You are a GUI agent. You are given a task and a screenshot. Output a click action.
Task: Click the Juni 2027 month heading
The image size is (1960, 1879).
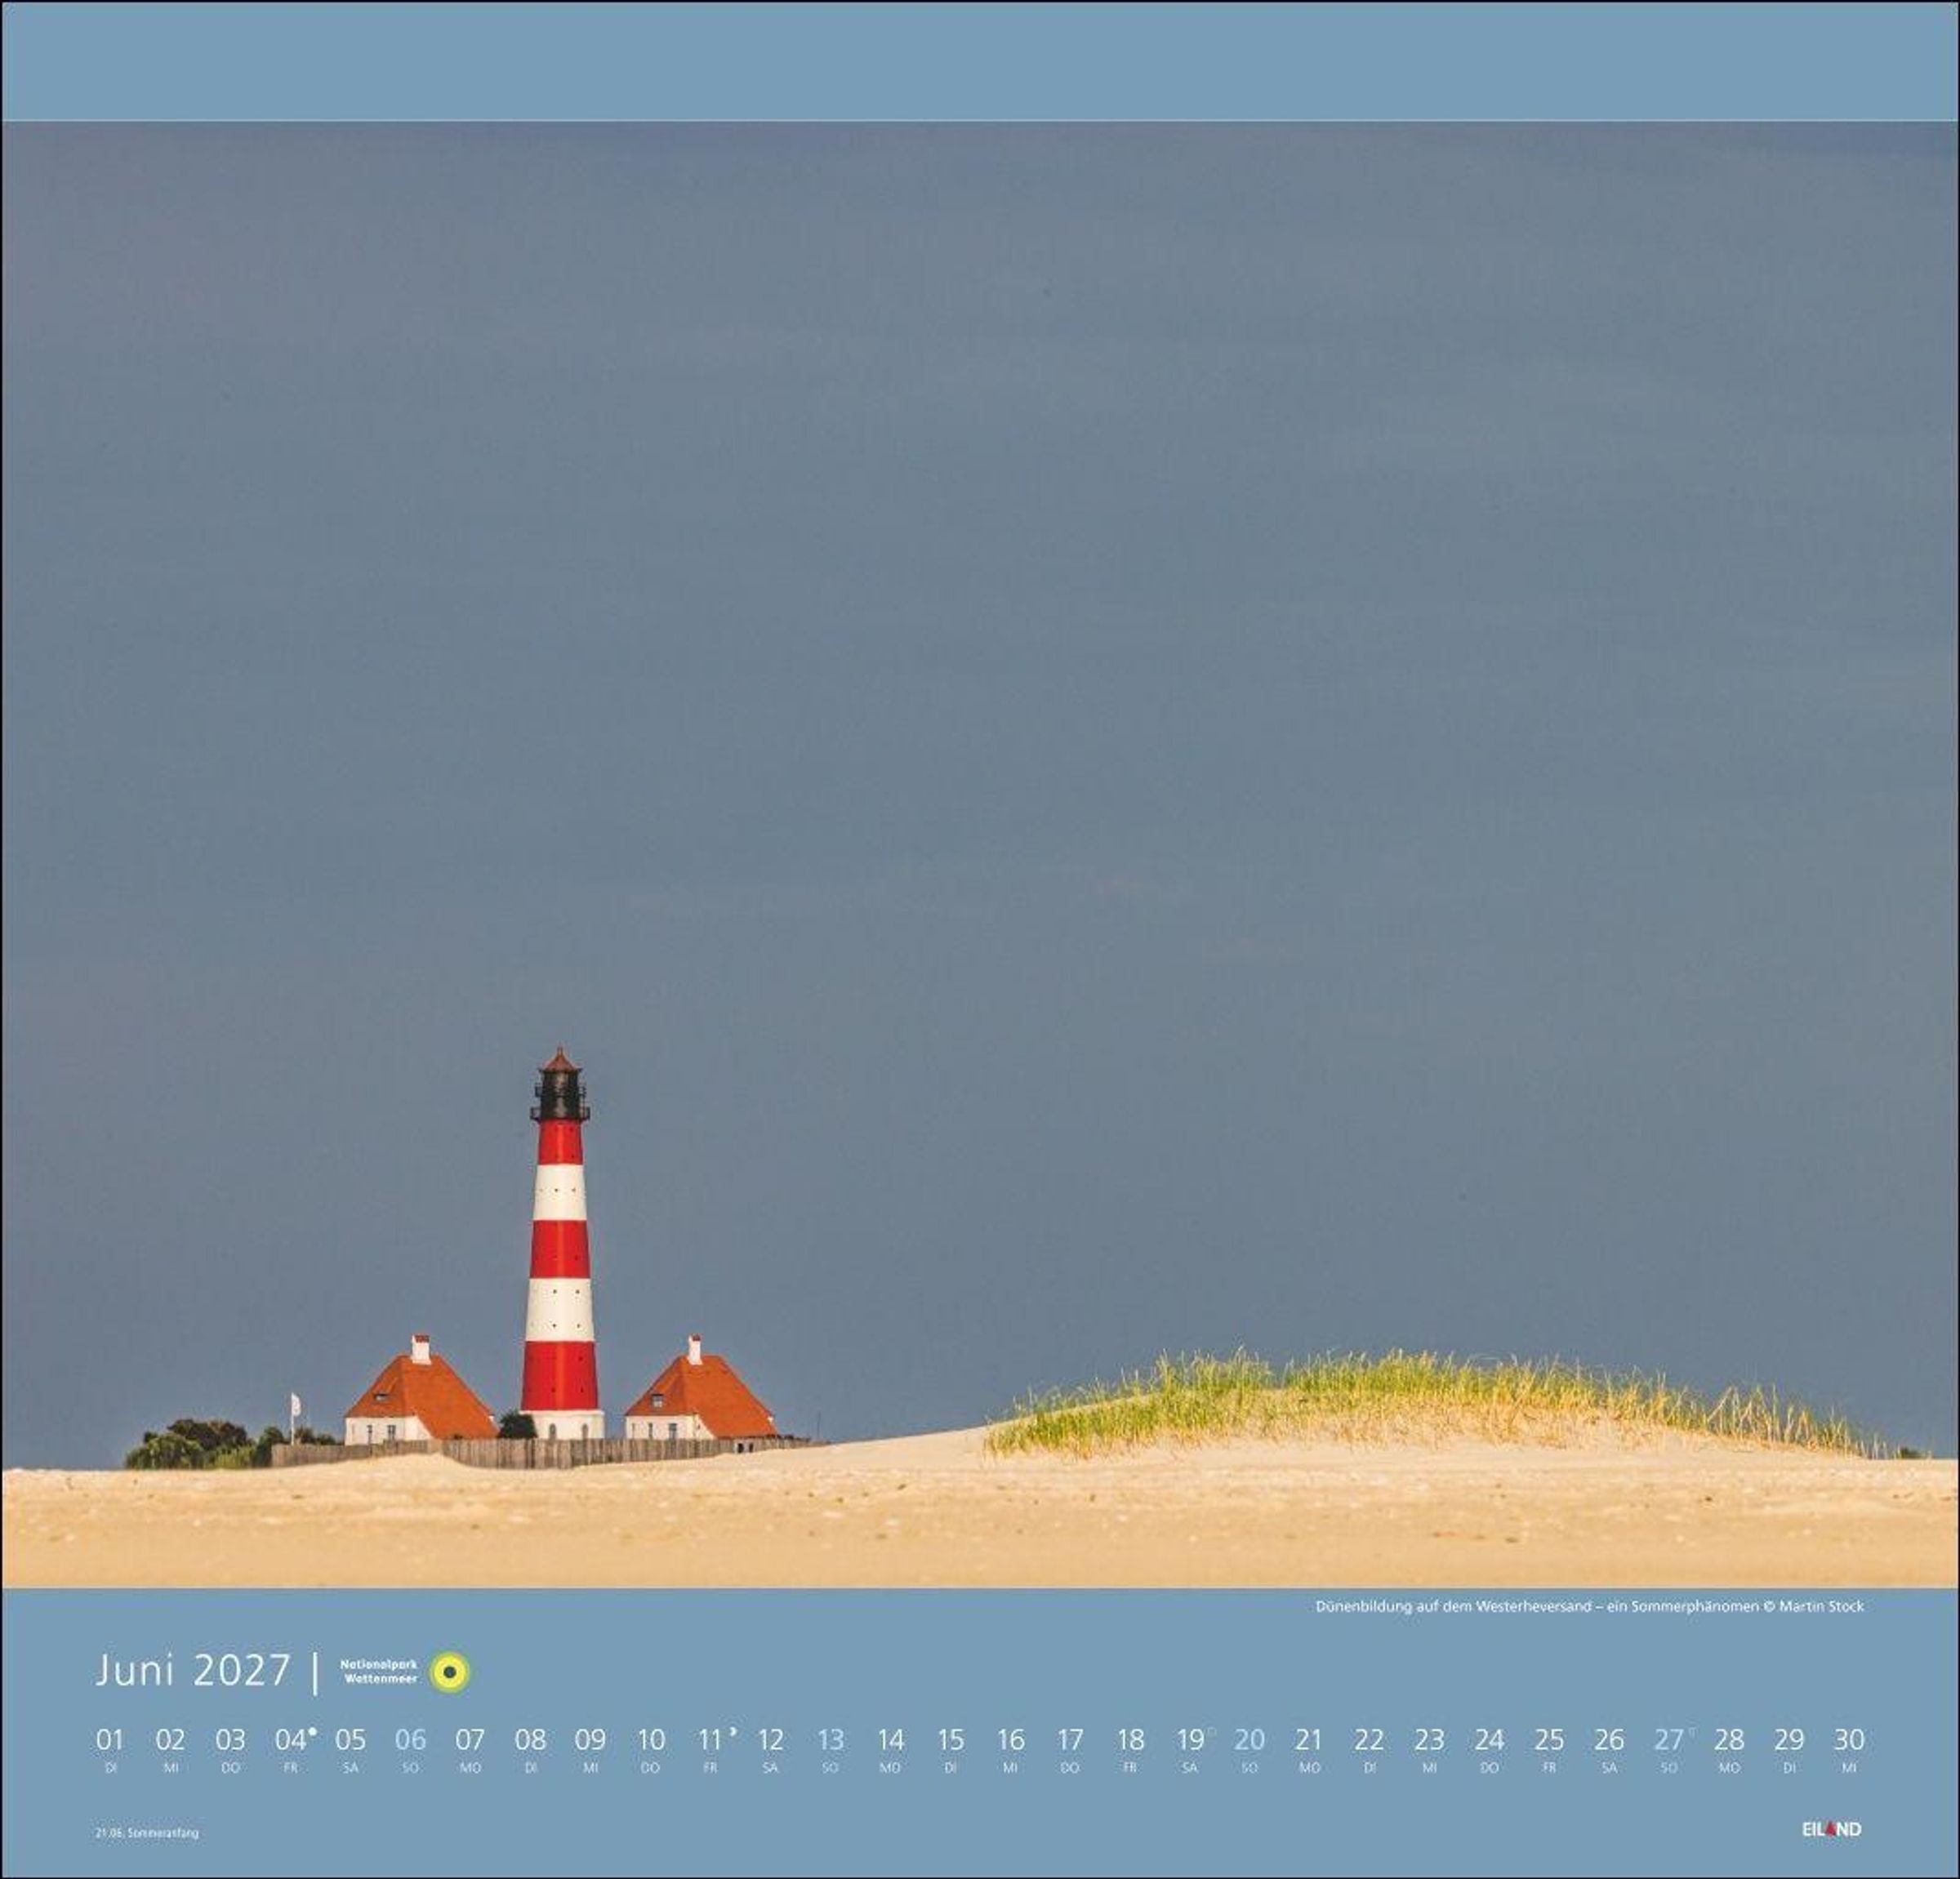[193, 1671]
